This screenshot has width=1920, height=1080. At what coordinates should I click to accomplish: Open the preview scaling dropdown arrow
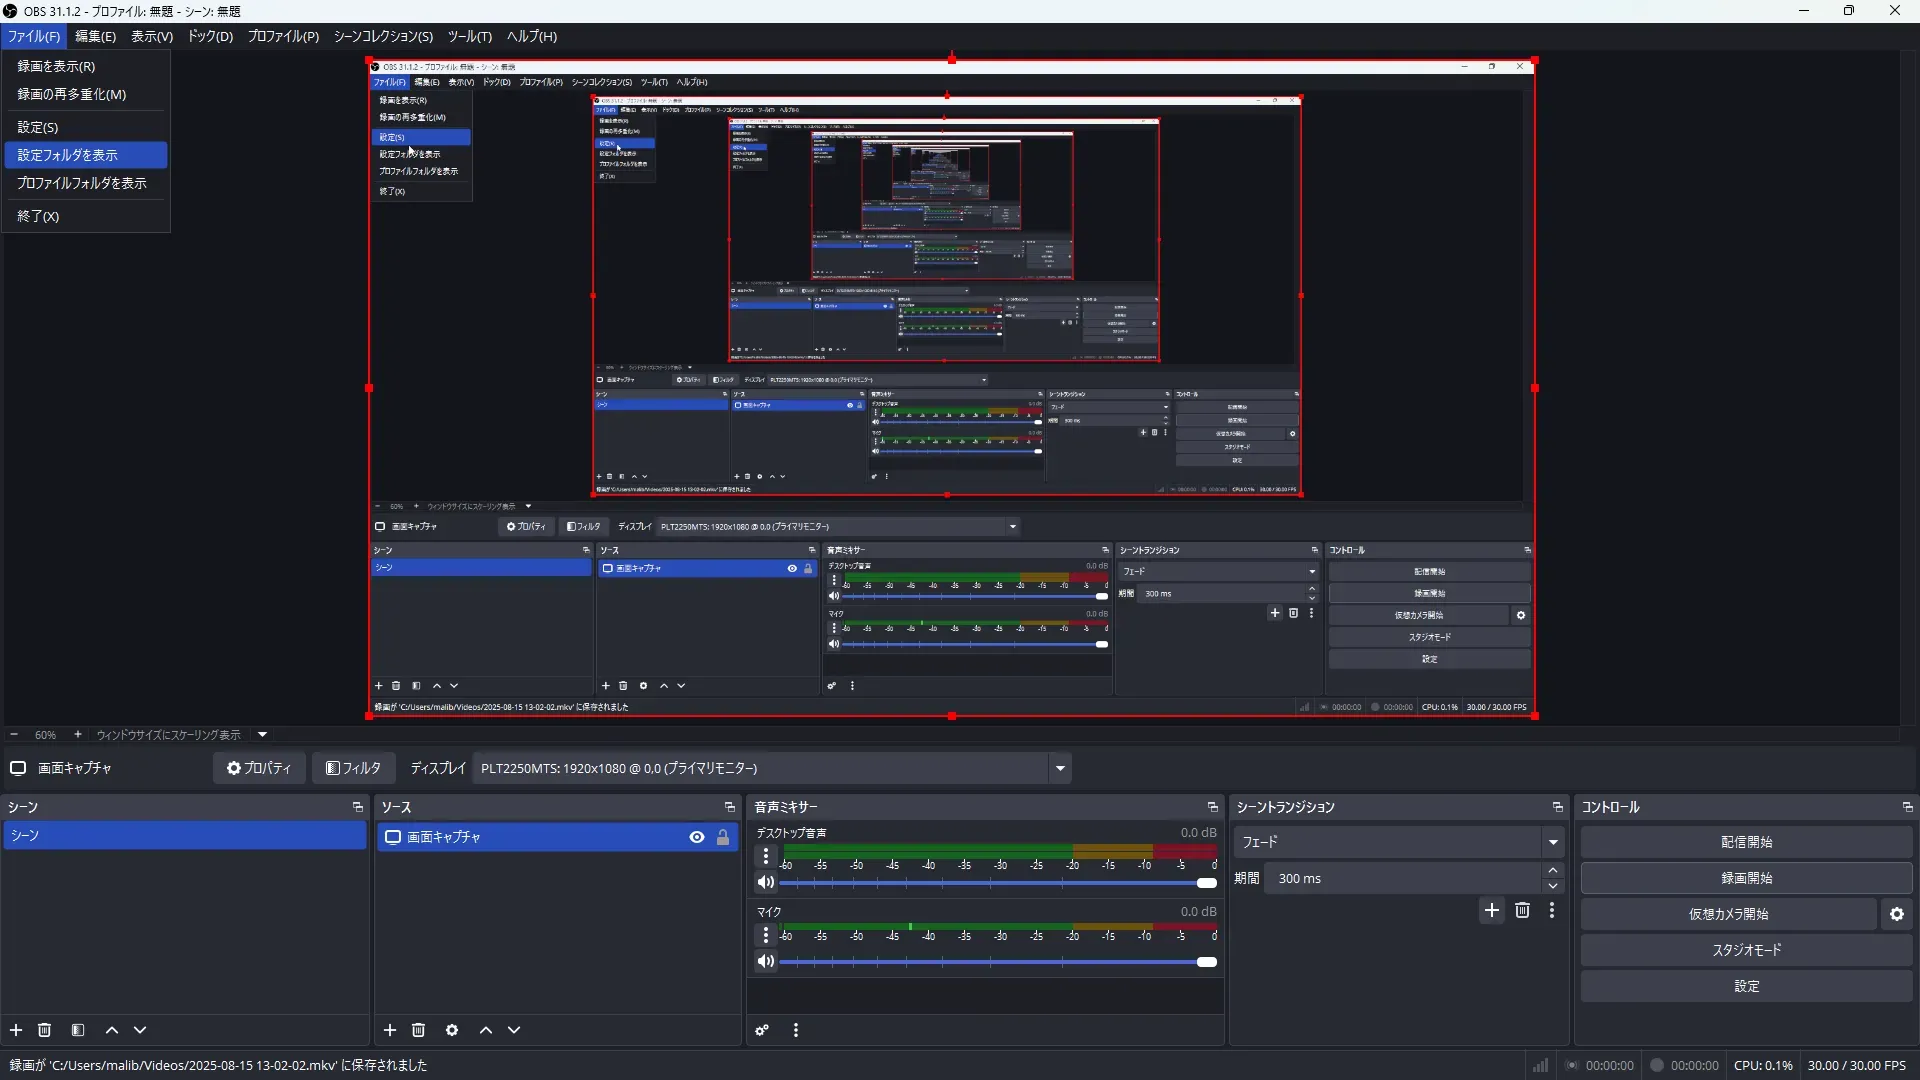(x=263, y=734)
